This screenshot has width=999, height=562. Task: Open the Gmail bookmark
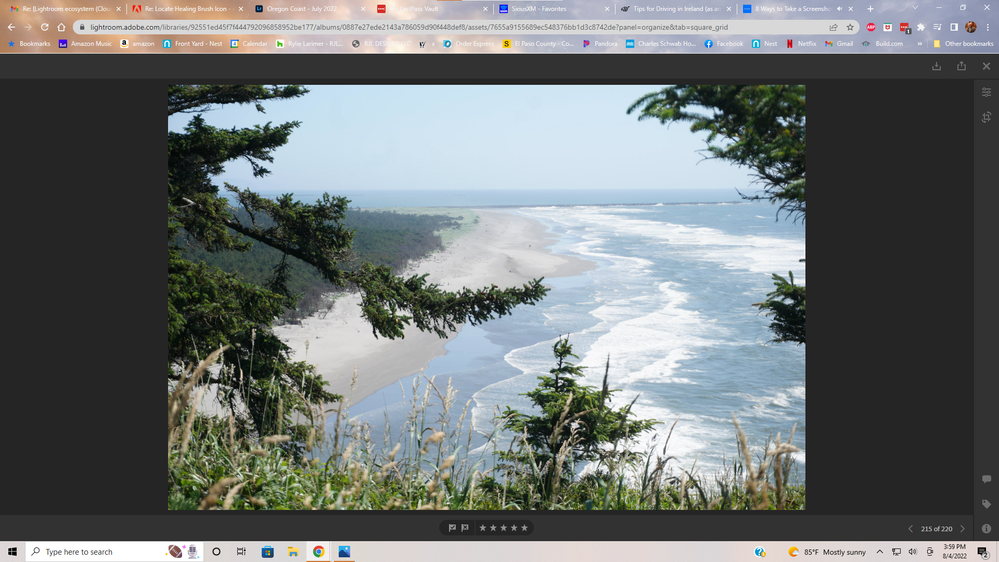click(x=838, y=44)
